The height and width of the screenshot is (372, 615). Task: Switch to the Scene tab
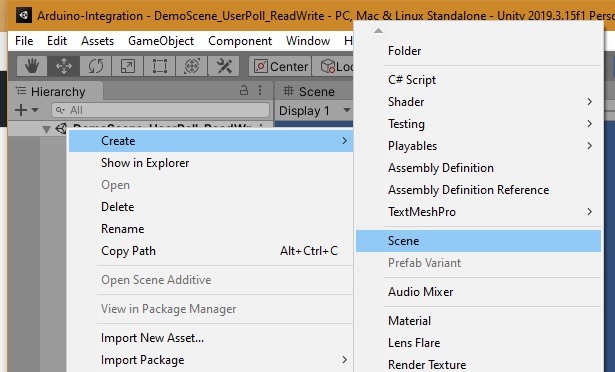tap(309, 91)
